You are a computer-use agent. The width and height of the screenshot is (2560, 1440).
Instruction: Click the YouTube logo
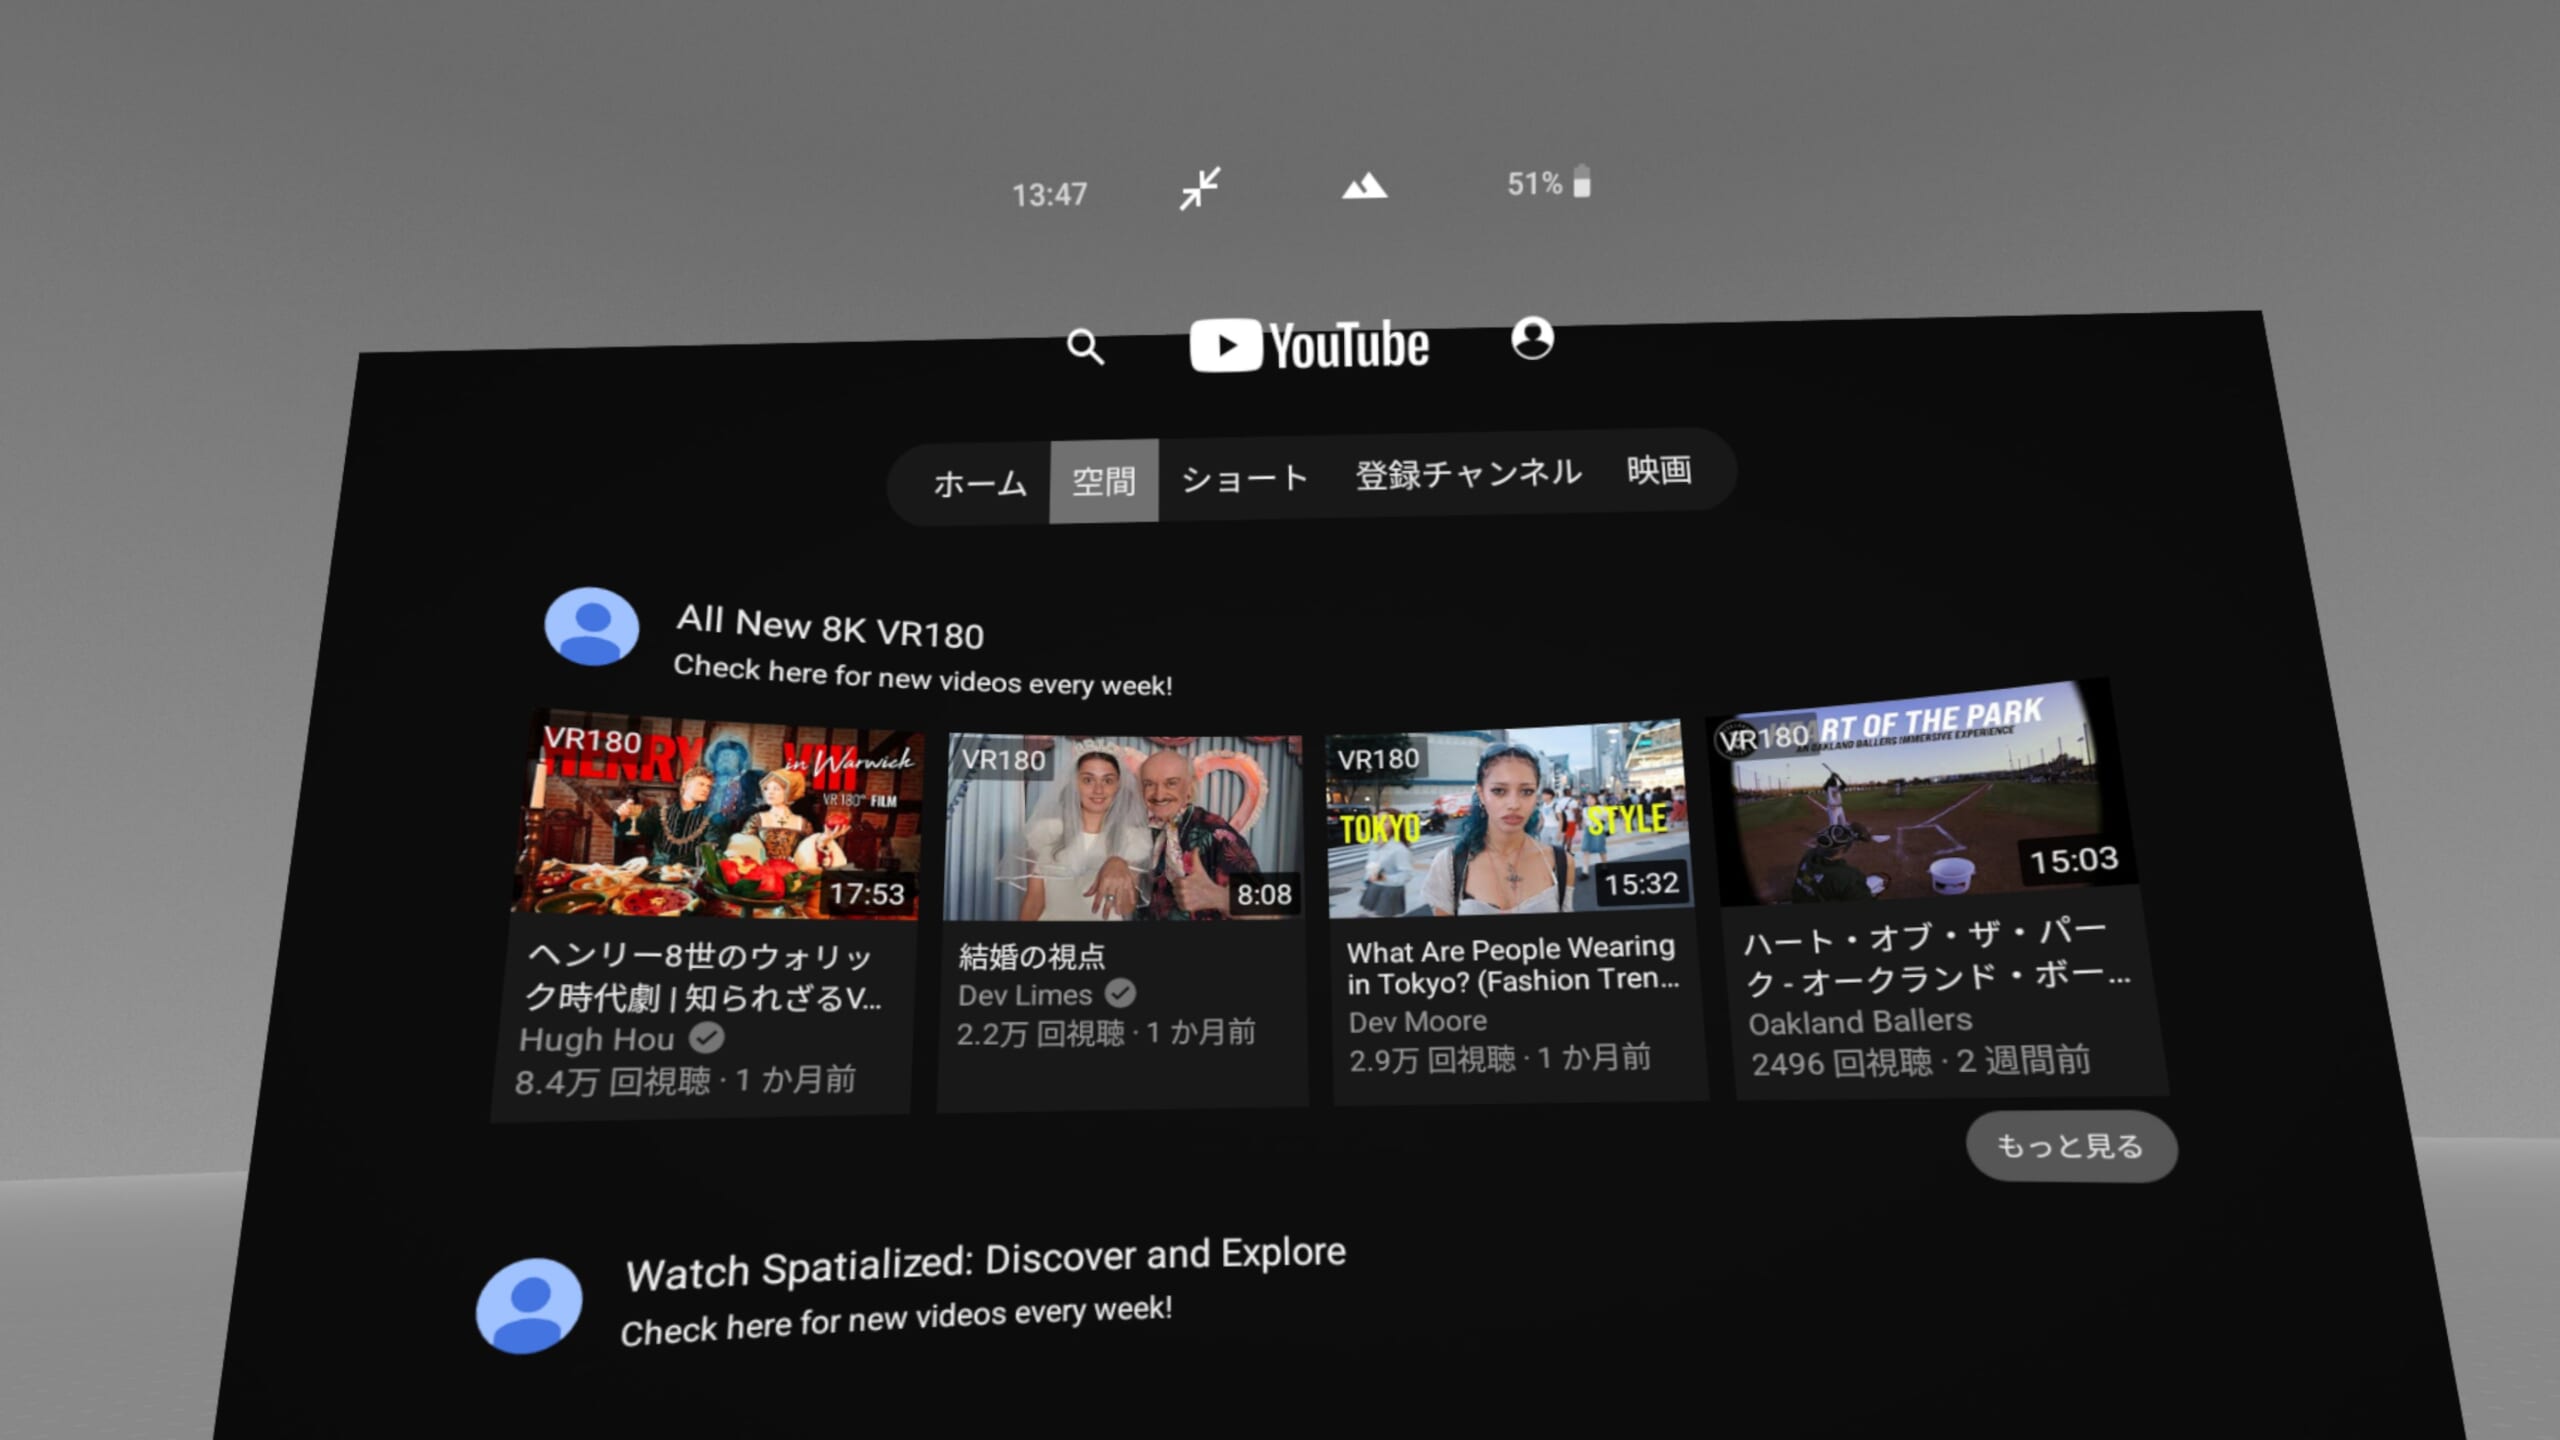[1307, 344]
